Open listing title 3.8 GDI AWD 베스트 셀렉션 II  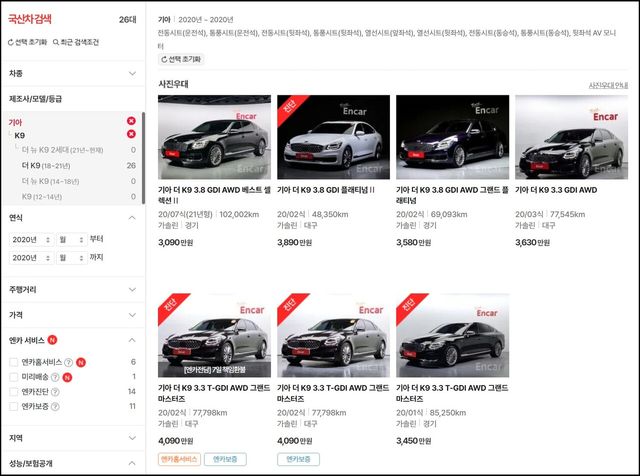point(214,195)
